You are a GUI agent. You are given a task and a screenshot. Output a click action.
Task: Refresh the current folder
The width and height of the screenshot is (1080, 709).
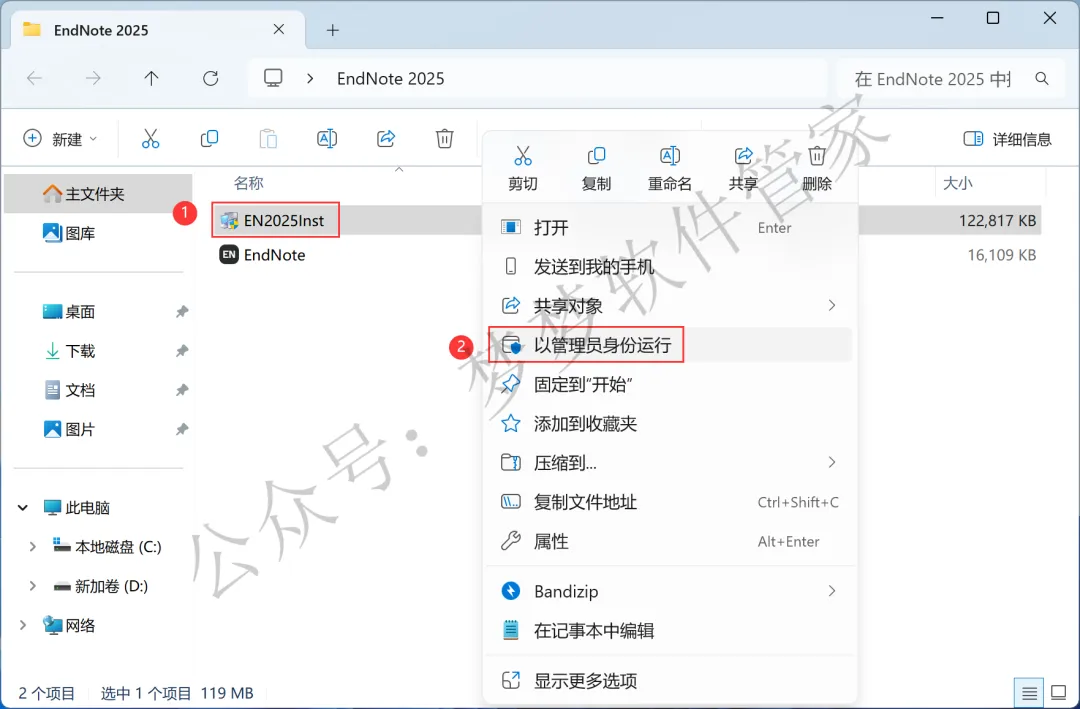pyautogui.click(x=211, y=79)
